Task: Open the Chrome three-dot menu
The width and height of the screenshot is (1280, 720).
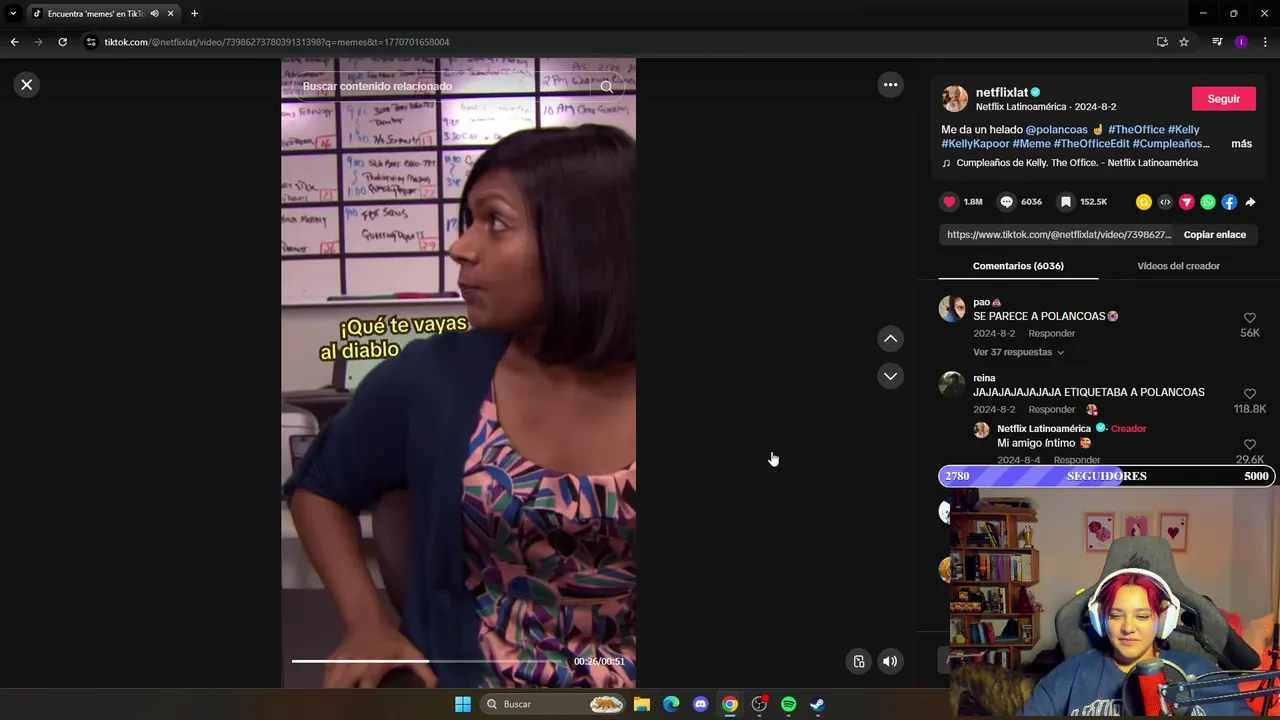Action: coord(1265,42)
